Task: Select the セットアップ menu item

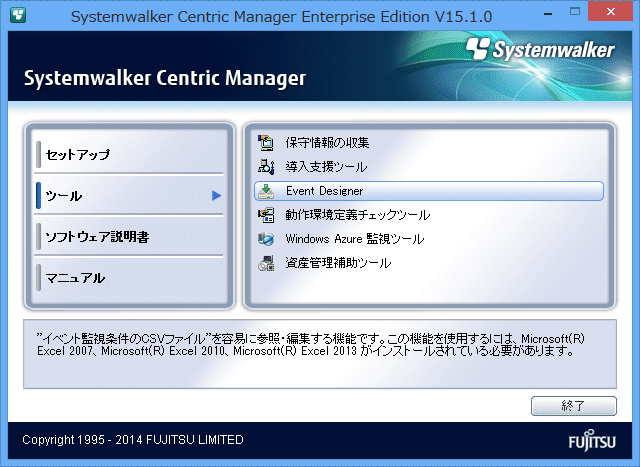Action: click(x=129, y=155)
